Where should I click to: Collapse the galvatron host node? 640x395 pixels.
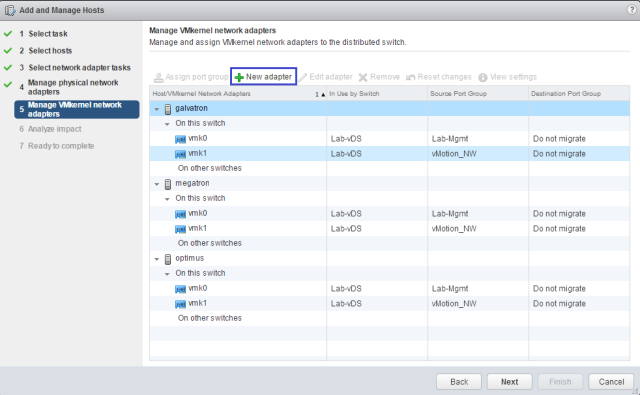tap(157, 109)
